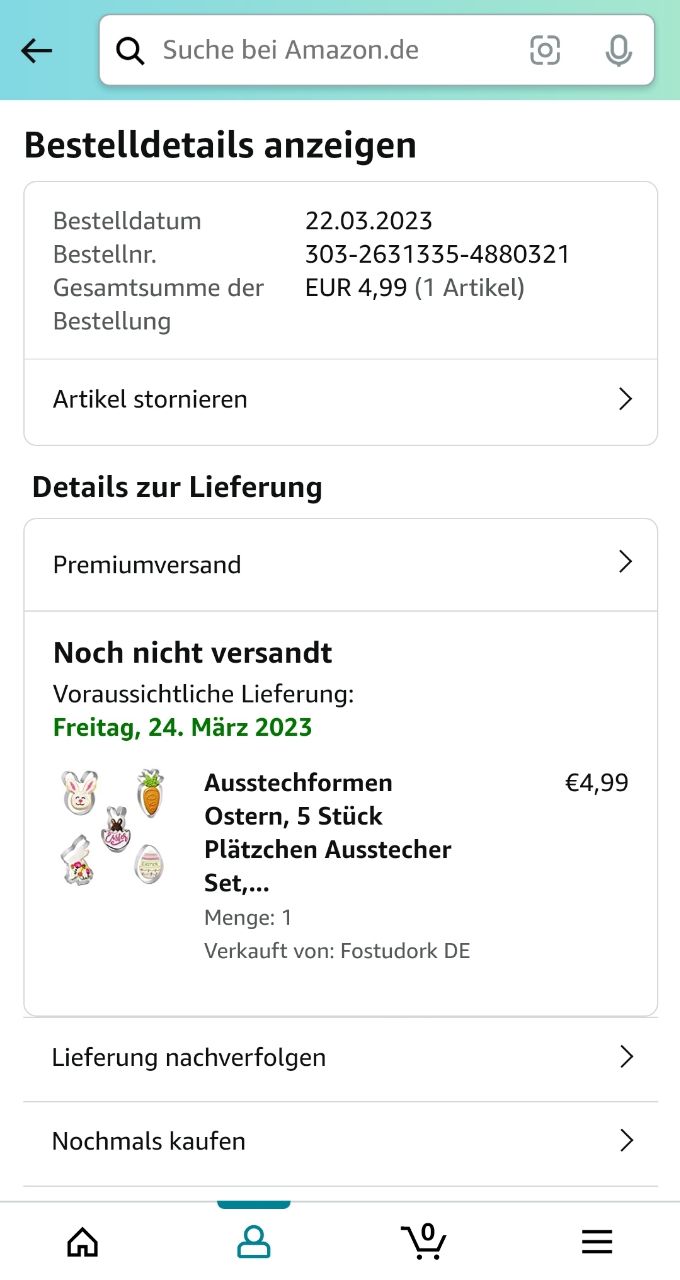Focus the Suche bei Amazon.de field
The width and height of the screenshot is (680, 1280).
[x=330, y=50]
